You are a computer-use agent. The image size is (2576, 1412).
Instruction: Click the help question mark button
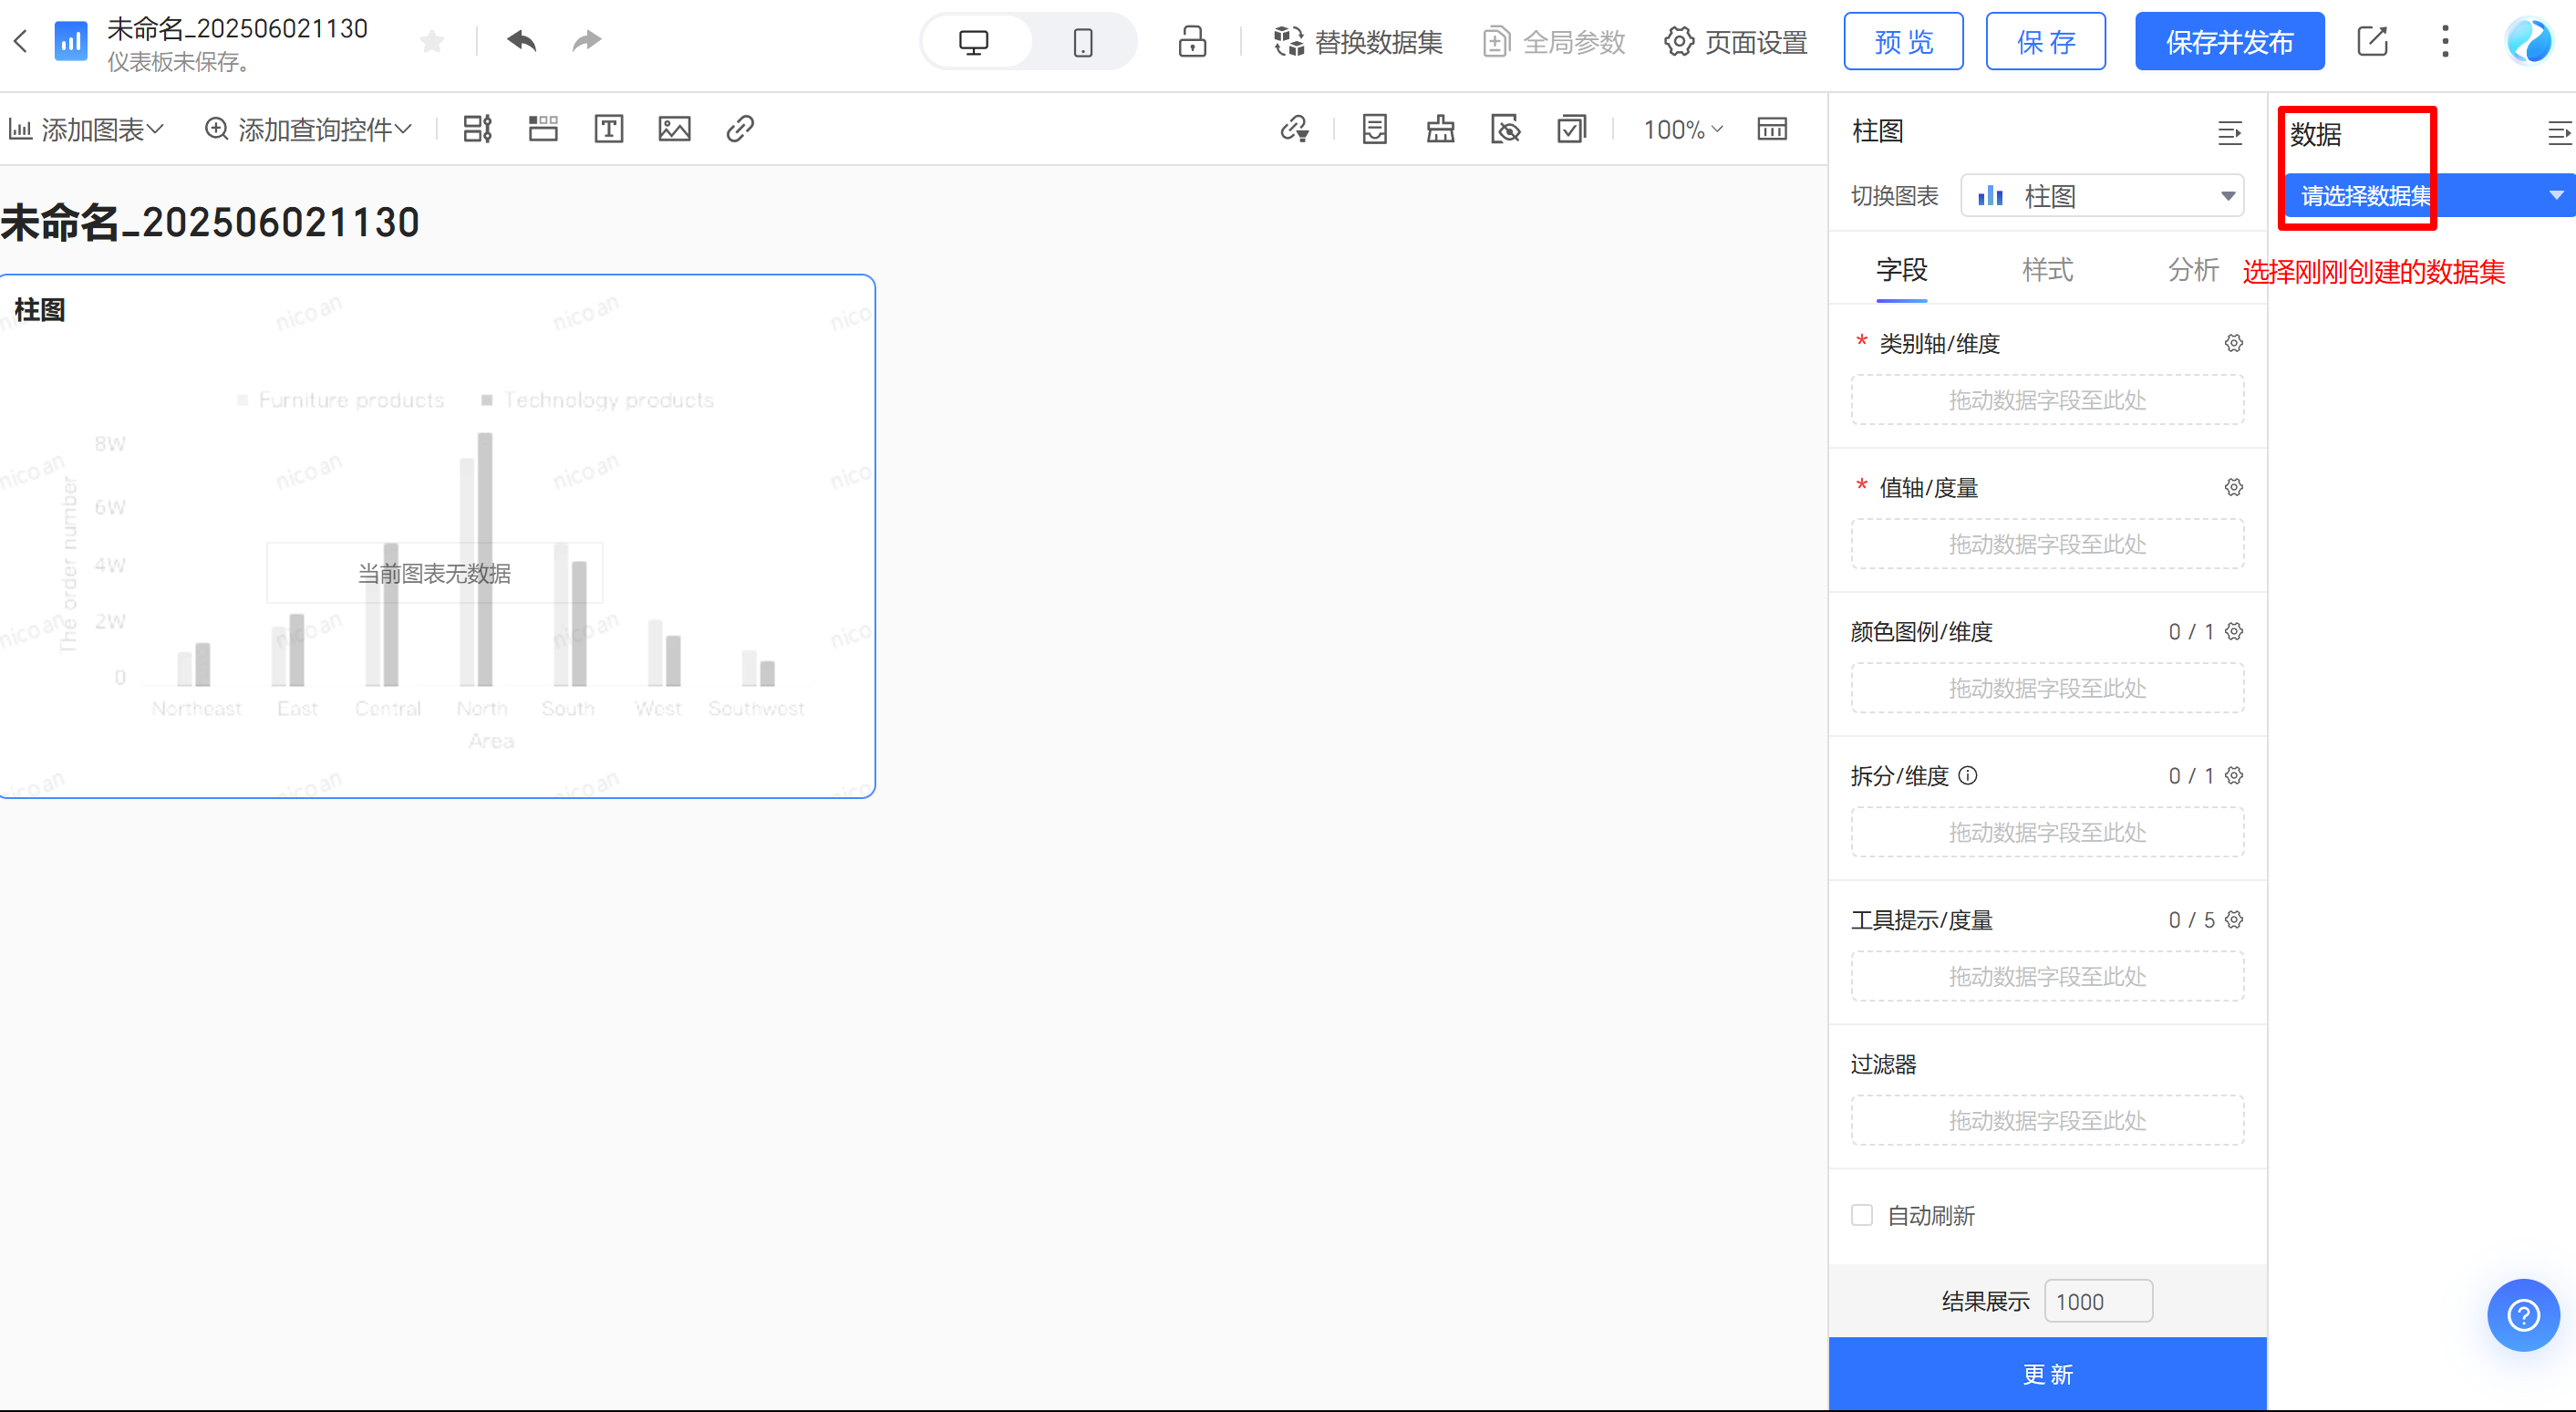[2523, 1315]
